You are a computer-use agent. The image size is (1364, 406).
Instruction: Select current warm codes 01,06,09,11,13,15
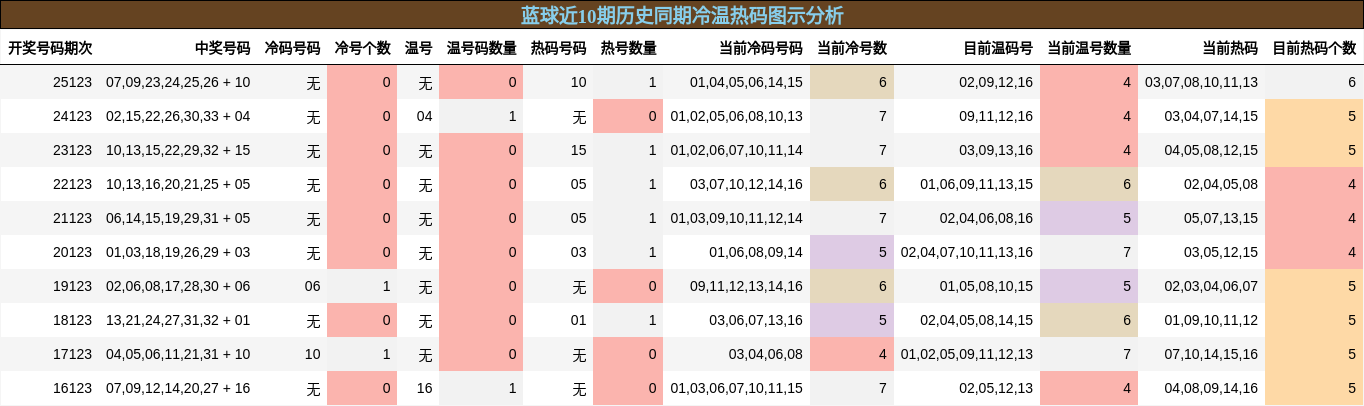pyautogui.click(x=977, y=184)
